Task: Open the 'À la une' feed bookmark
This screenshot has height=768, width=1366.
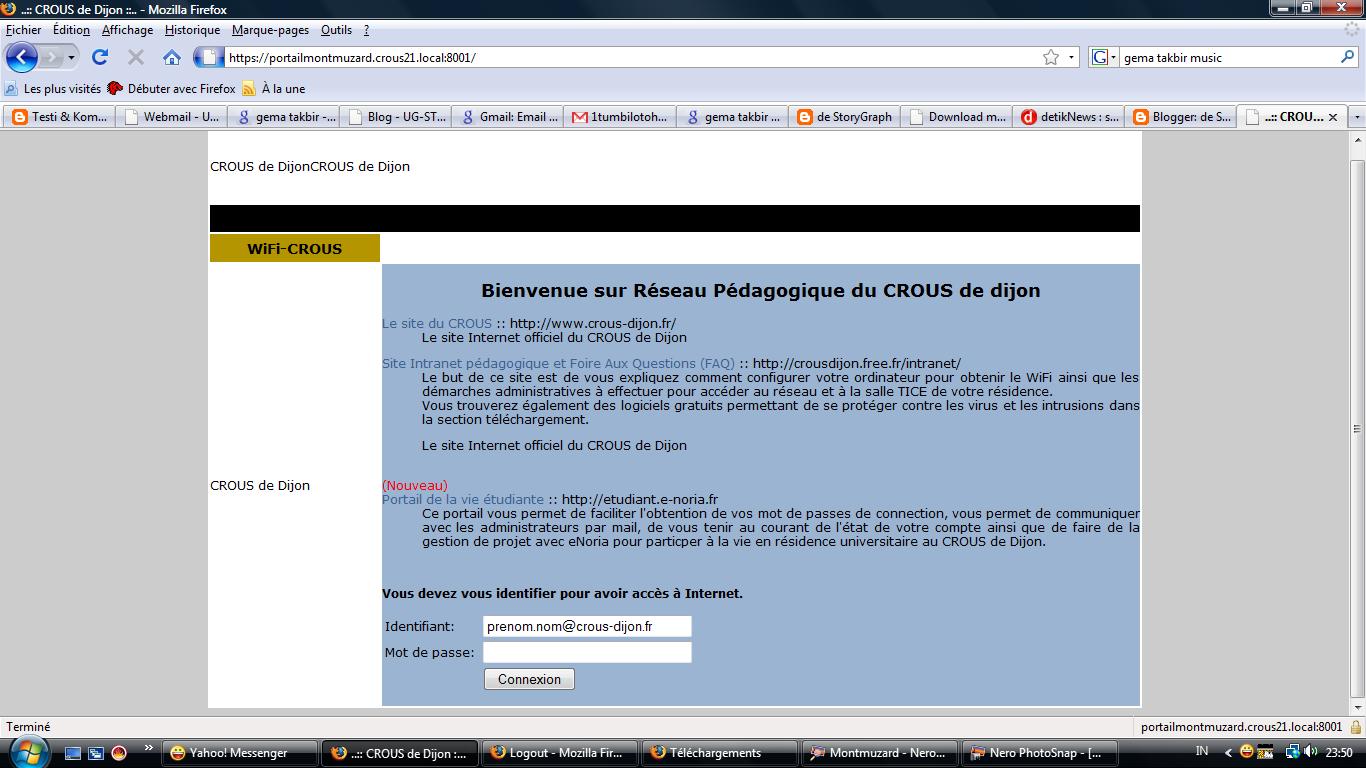Action: tap(274, 89)
